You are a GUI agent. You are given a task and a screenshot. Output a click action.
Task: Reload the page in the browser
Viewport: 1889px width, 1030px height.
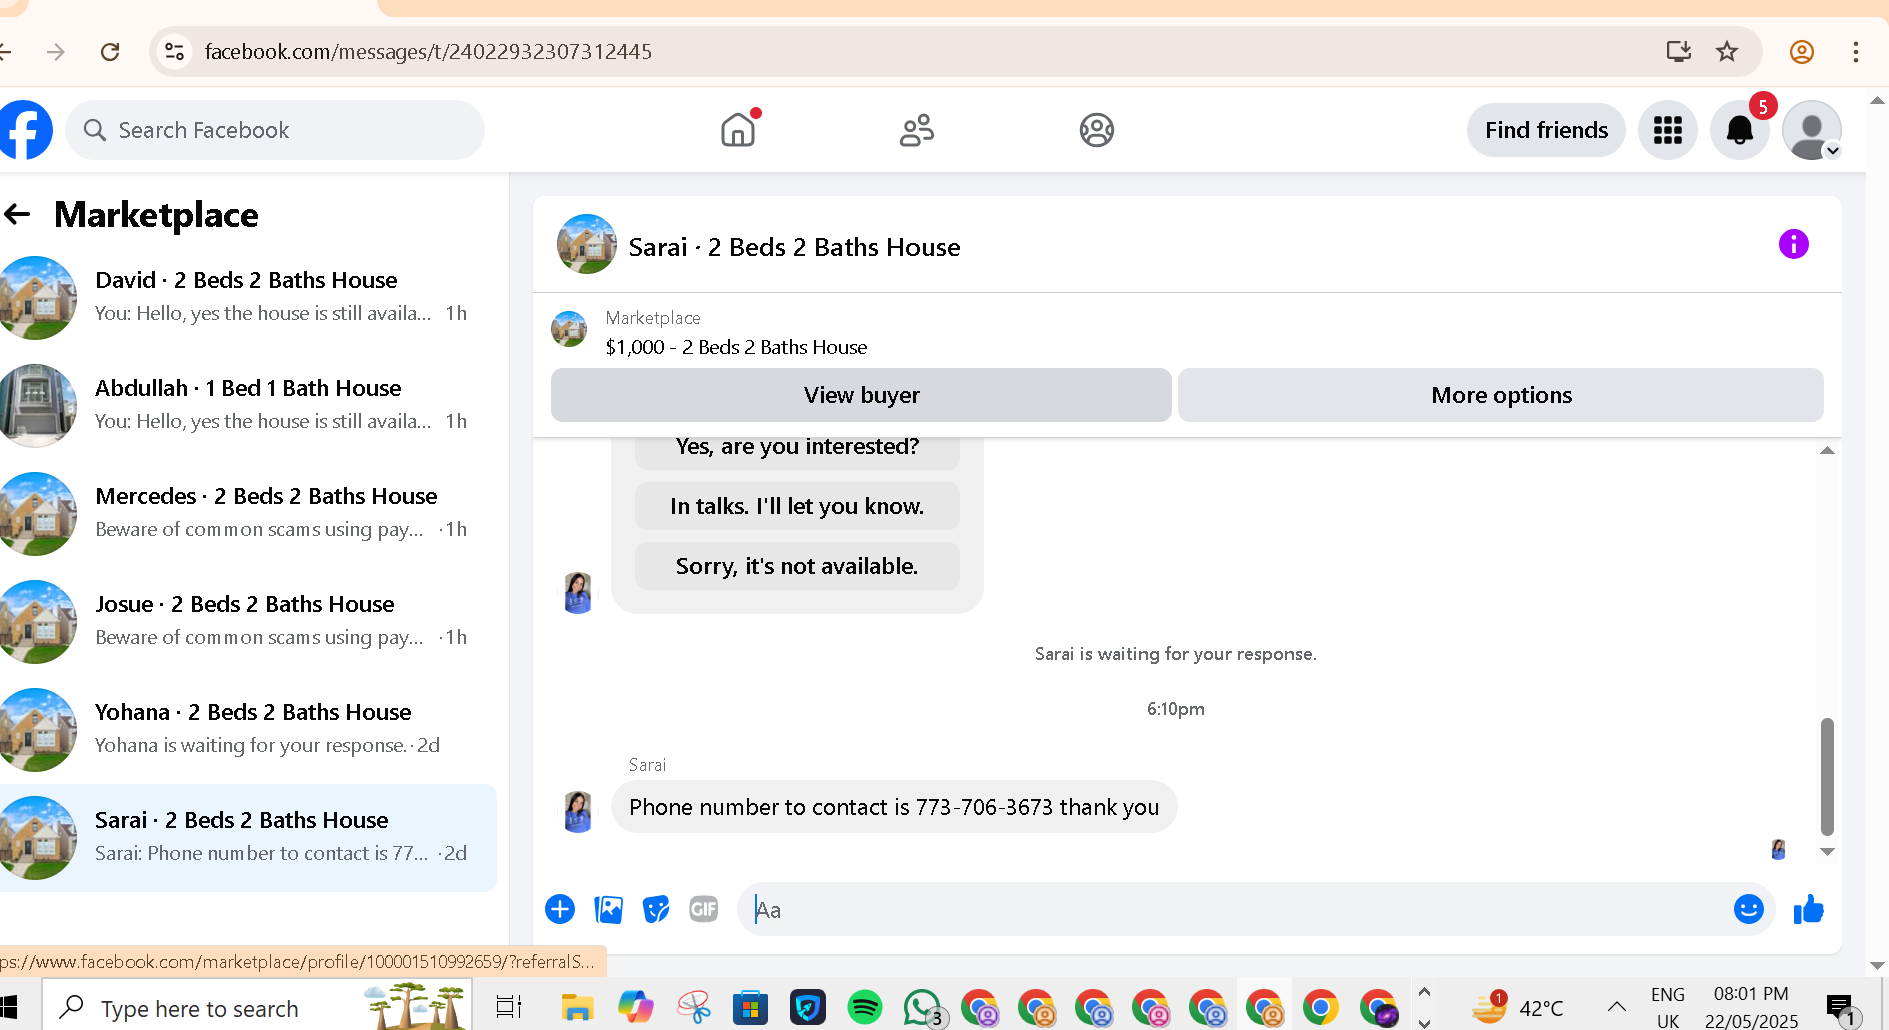point(110,52)
